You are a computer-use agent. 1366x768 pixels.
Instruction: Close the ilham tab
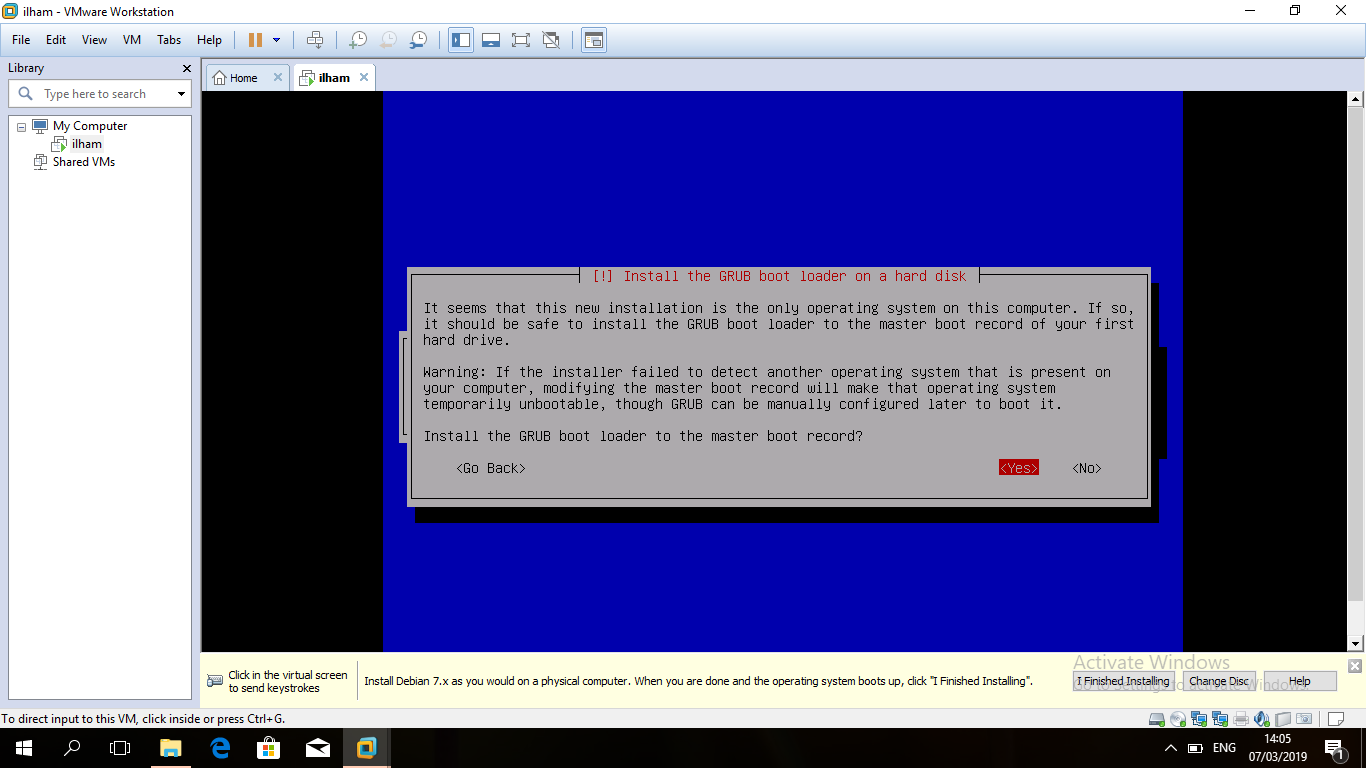(x=364, y=77)
